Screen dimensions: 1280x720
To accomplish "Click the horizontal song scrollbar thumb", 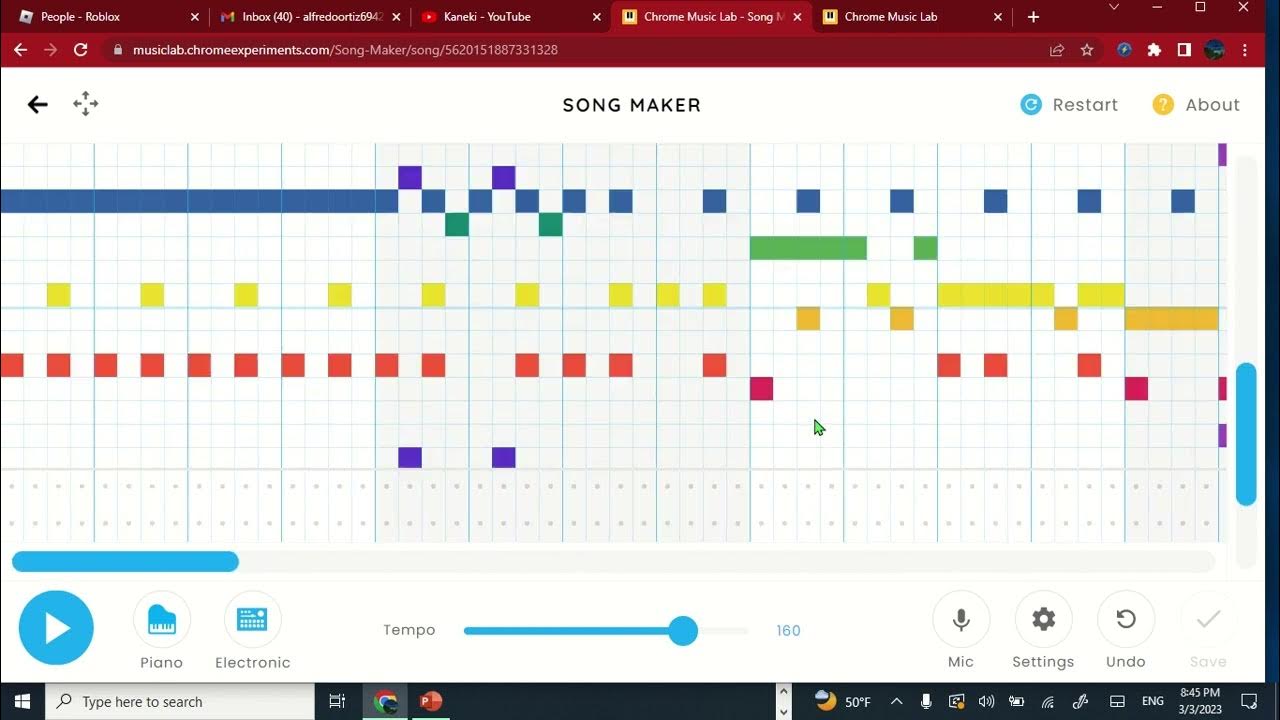I will click(x=125, y=562).
